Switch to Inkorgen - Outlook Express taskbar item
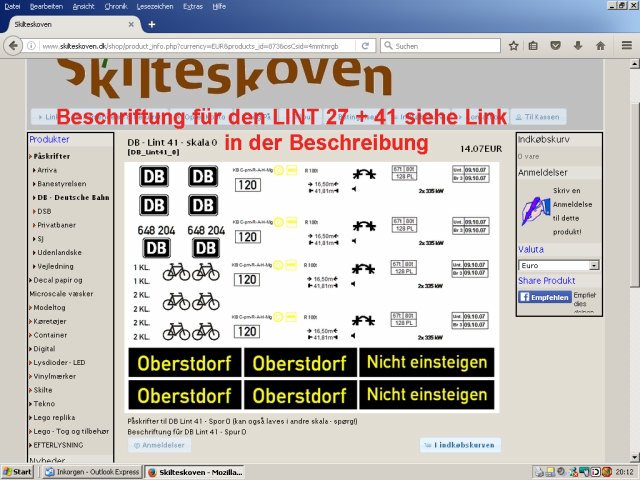Image resolution: width=640 pixels, height=480 pixels. (x=92, y=472)
